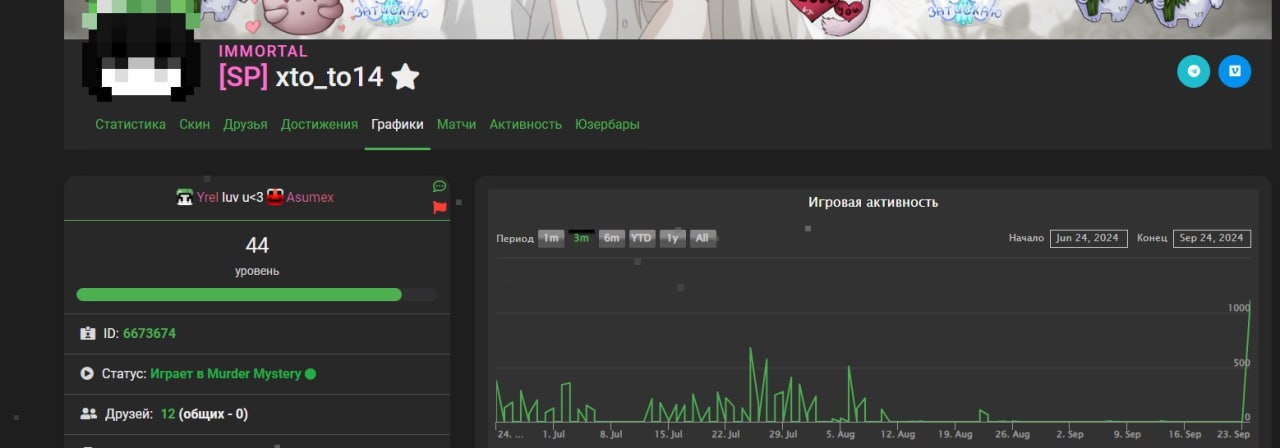Open the Telegram profile link icon
Viewport: 1280px width, 448px height.
tap(1193, 71)
